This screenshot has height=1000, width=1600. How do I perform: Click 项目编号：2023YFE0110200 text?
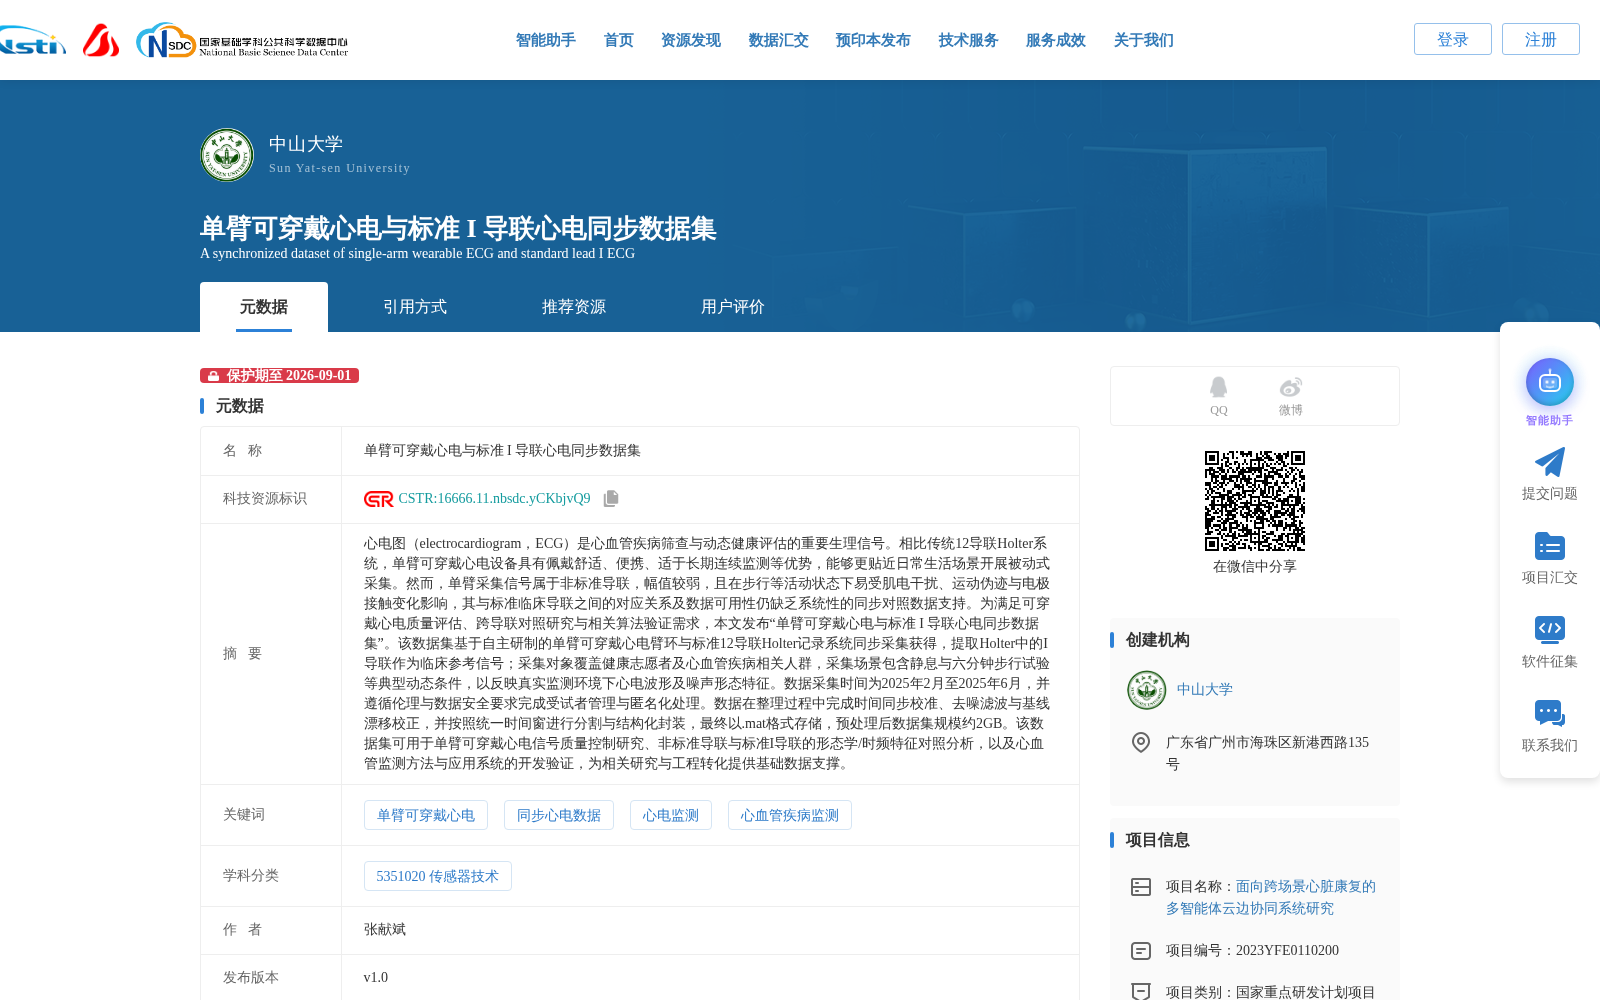[x=1252, y=951]
